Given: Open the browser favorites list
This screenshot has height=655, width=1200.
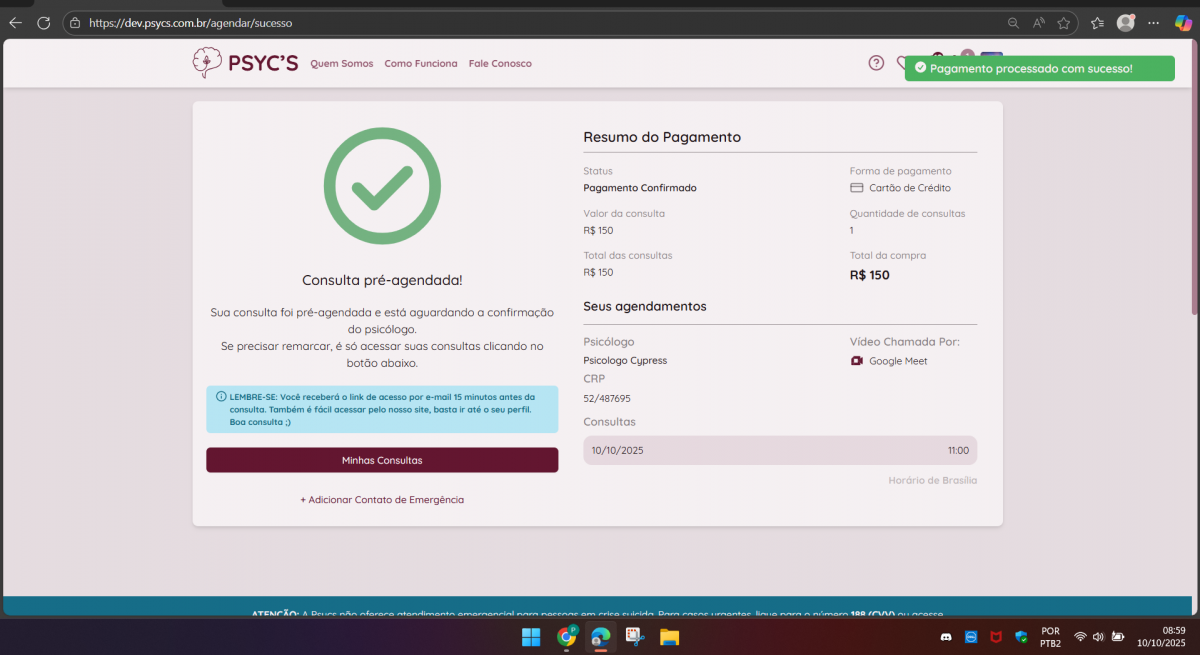Looking at the screenshot, I should (x=1097, y=23).
